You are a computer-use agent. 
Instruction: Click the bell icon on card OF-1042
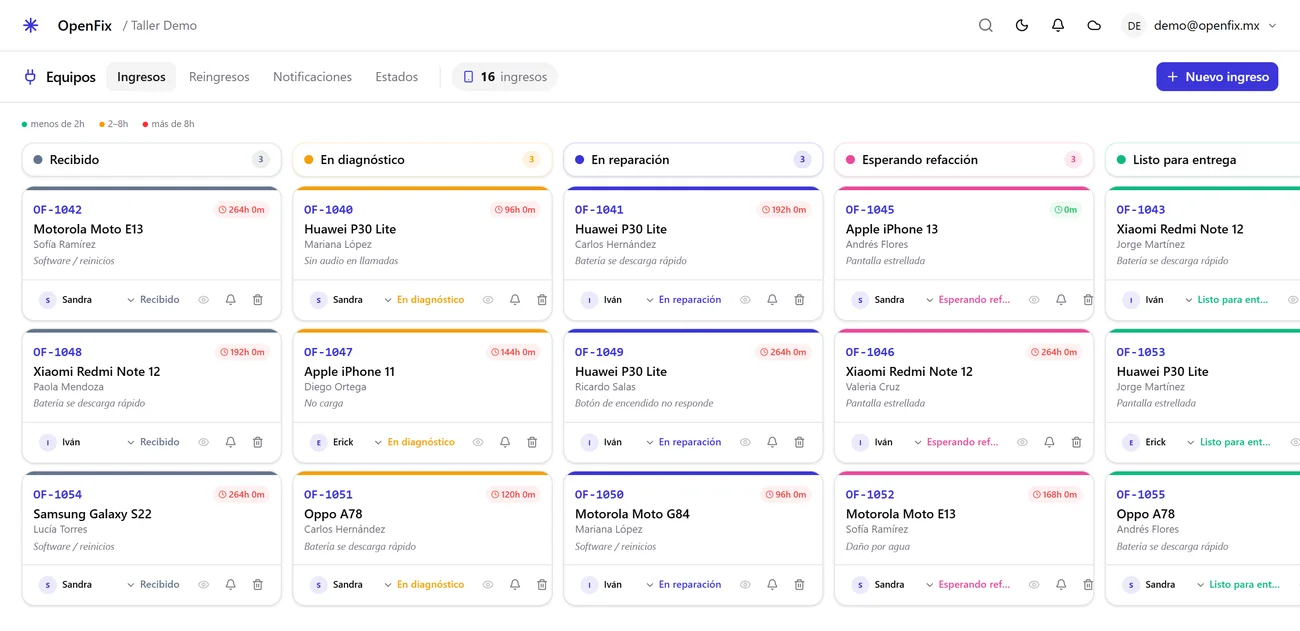point(231,300)
